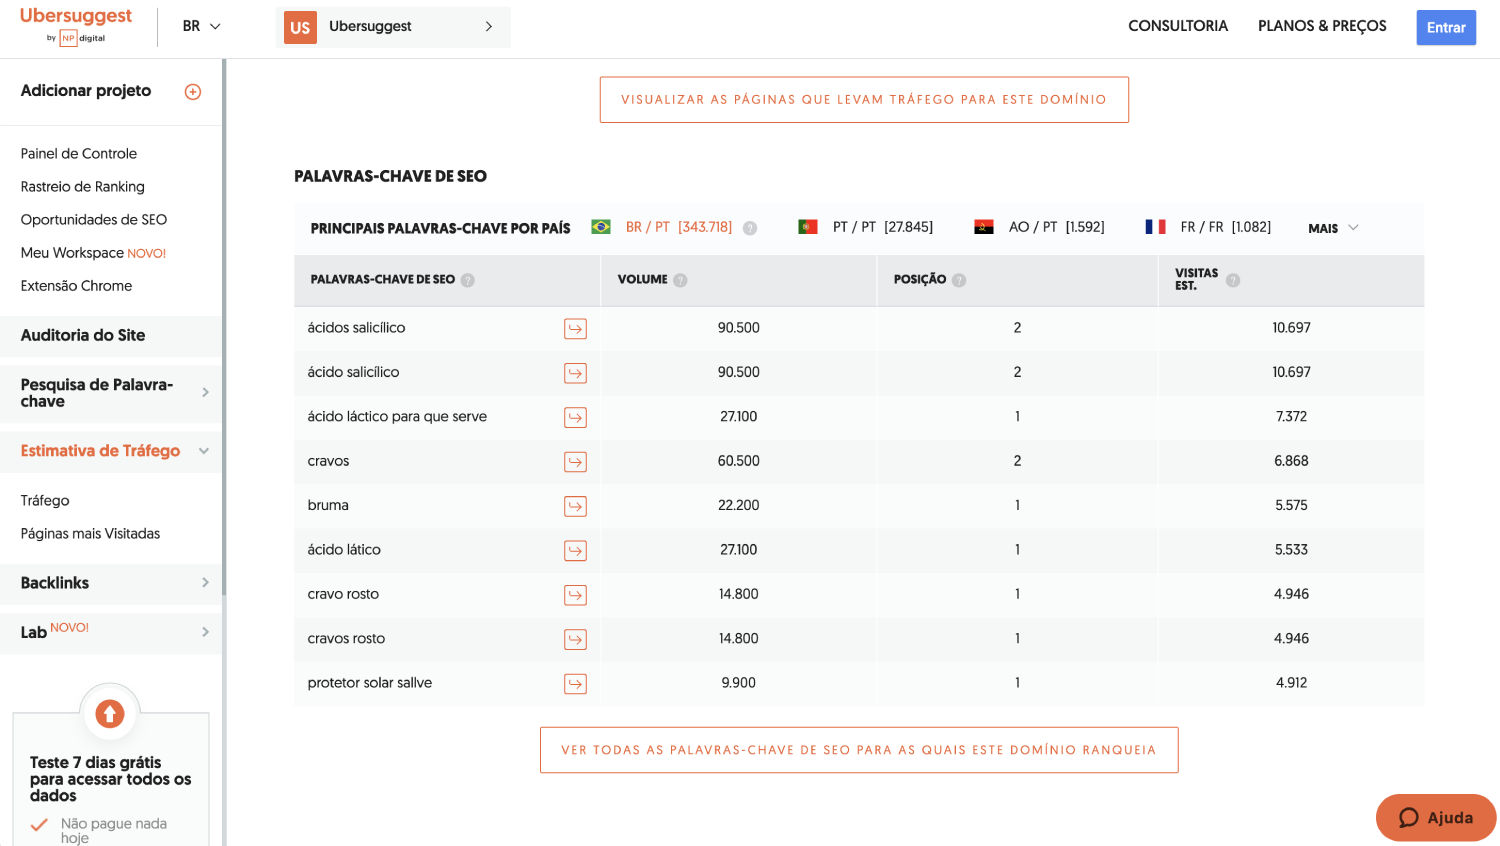Open the BR region selector dropdown
Screen dimensions: 1500x846
click(200, 28)
